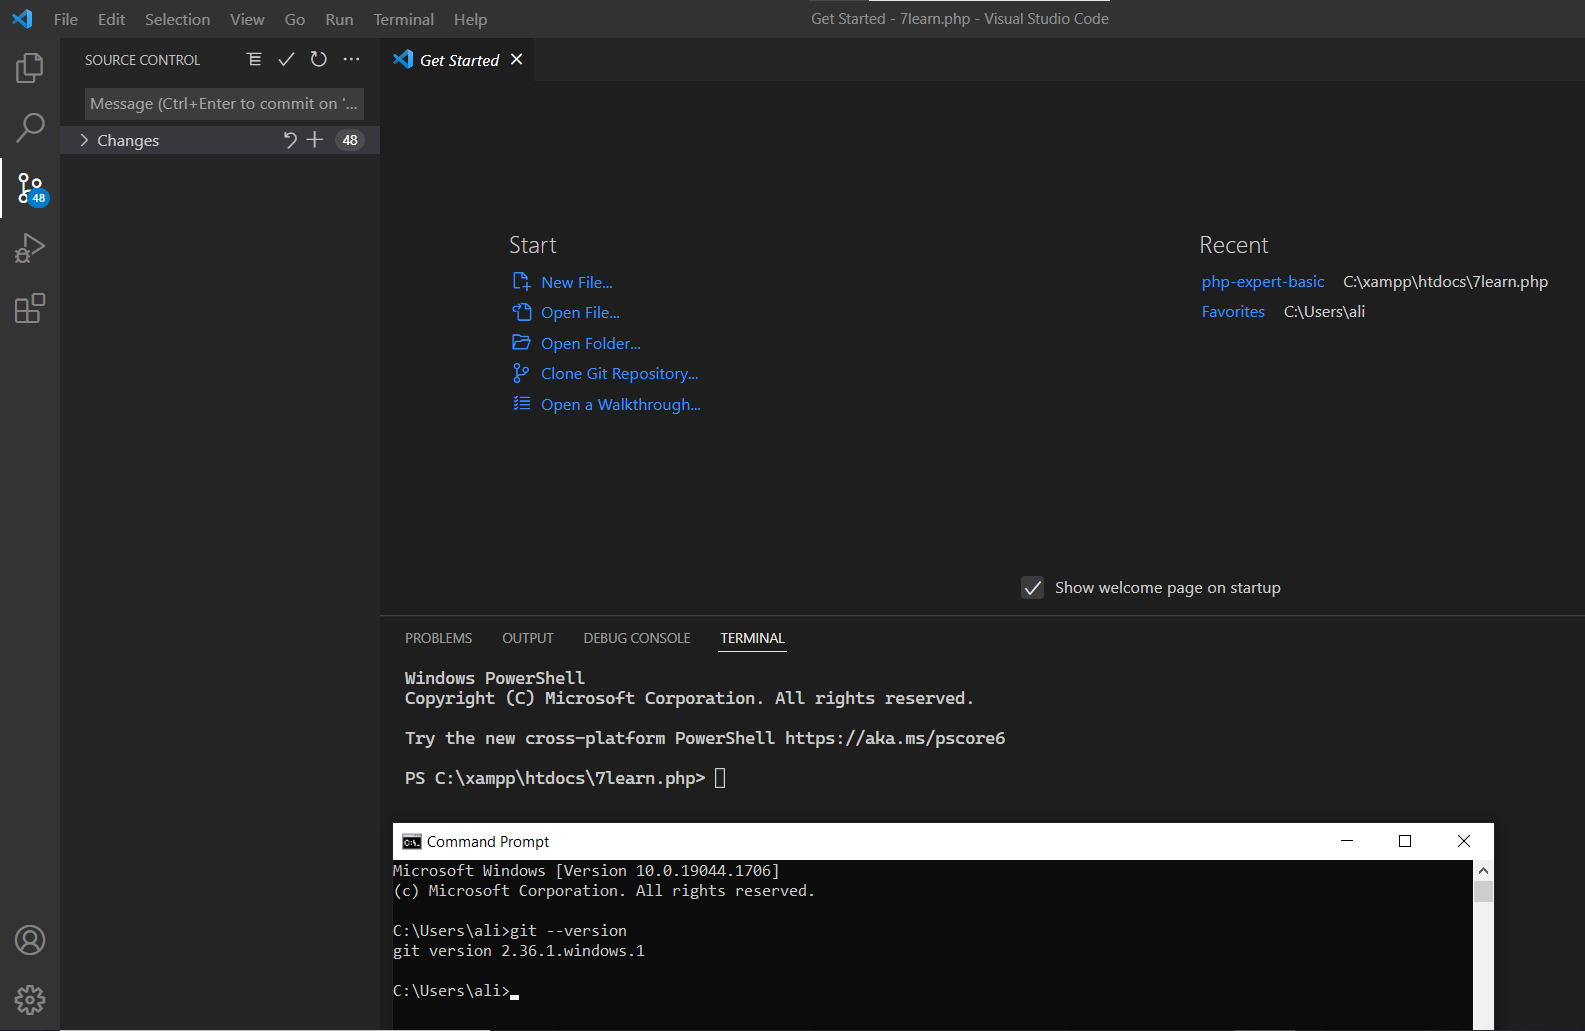1585x1031 pixels.
Task: Open the Help menu
Action: [x=470, y=19]
